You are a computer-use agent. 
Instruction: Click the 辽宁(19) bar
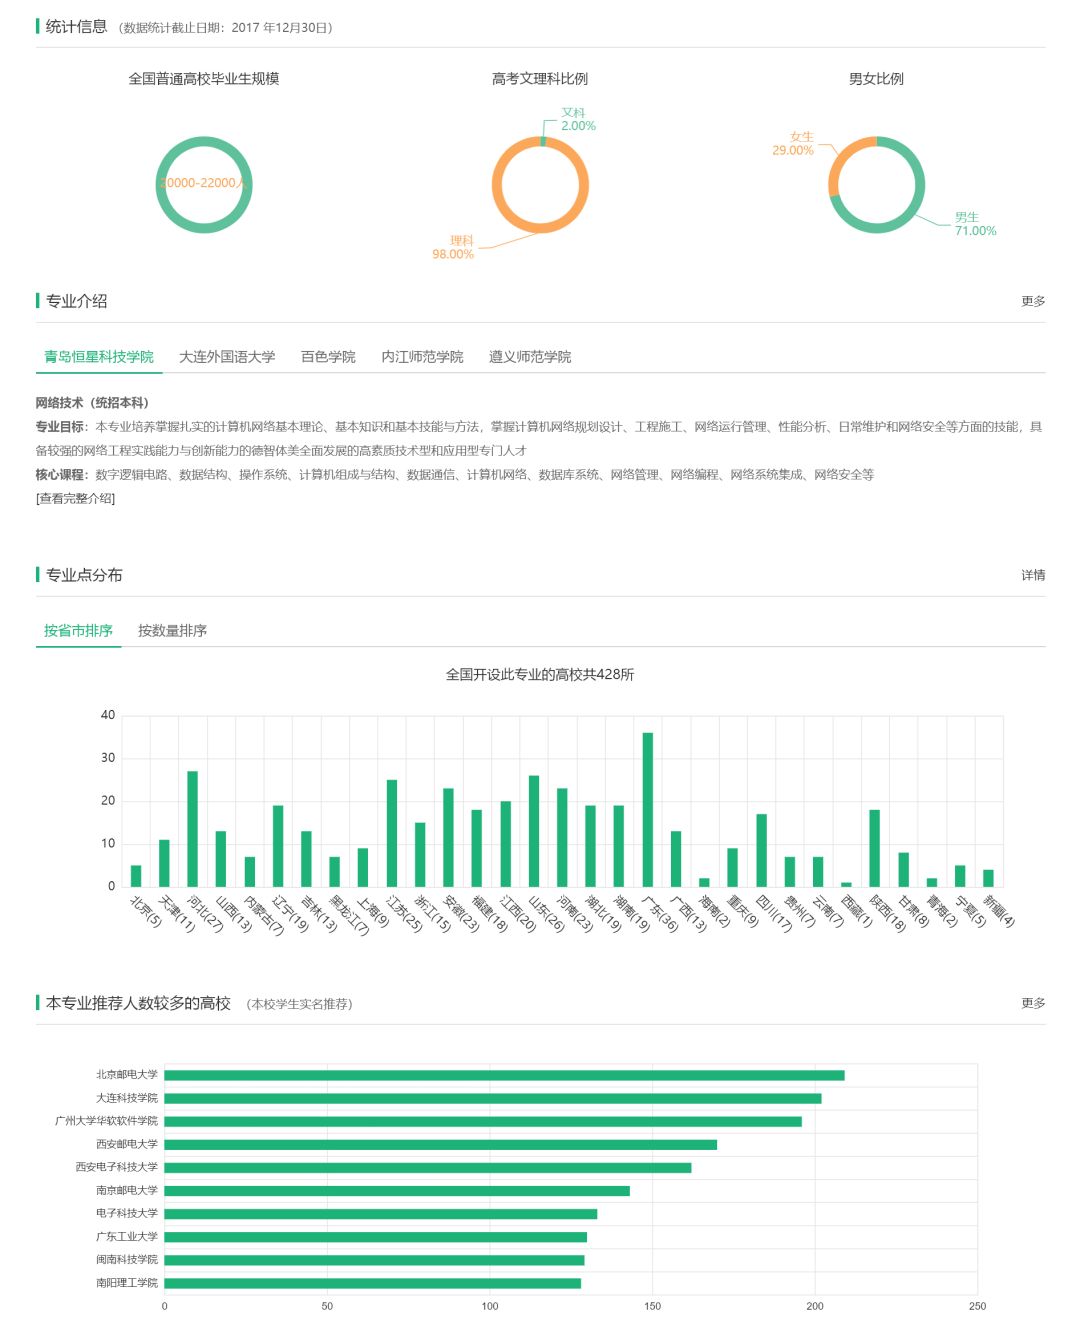tap(278, 846)
